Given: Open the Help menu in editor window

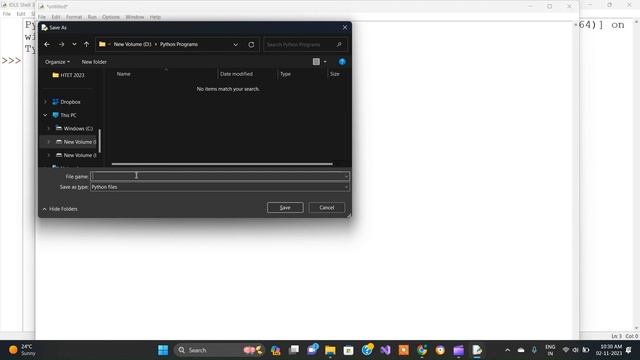Looking at the screenshot, I should pyautogui.click(x=155, y=17).
